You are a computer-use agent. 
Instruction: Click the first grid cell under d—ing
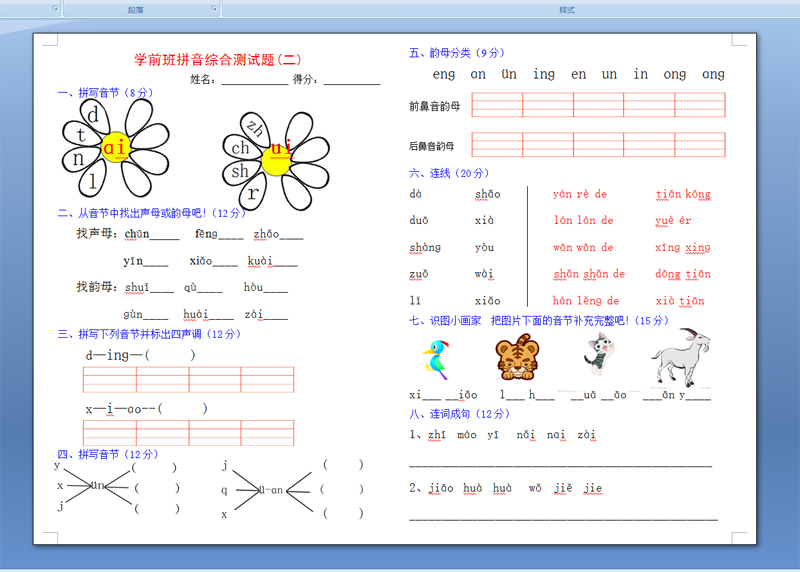[110, 380]
